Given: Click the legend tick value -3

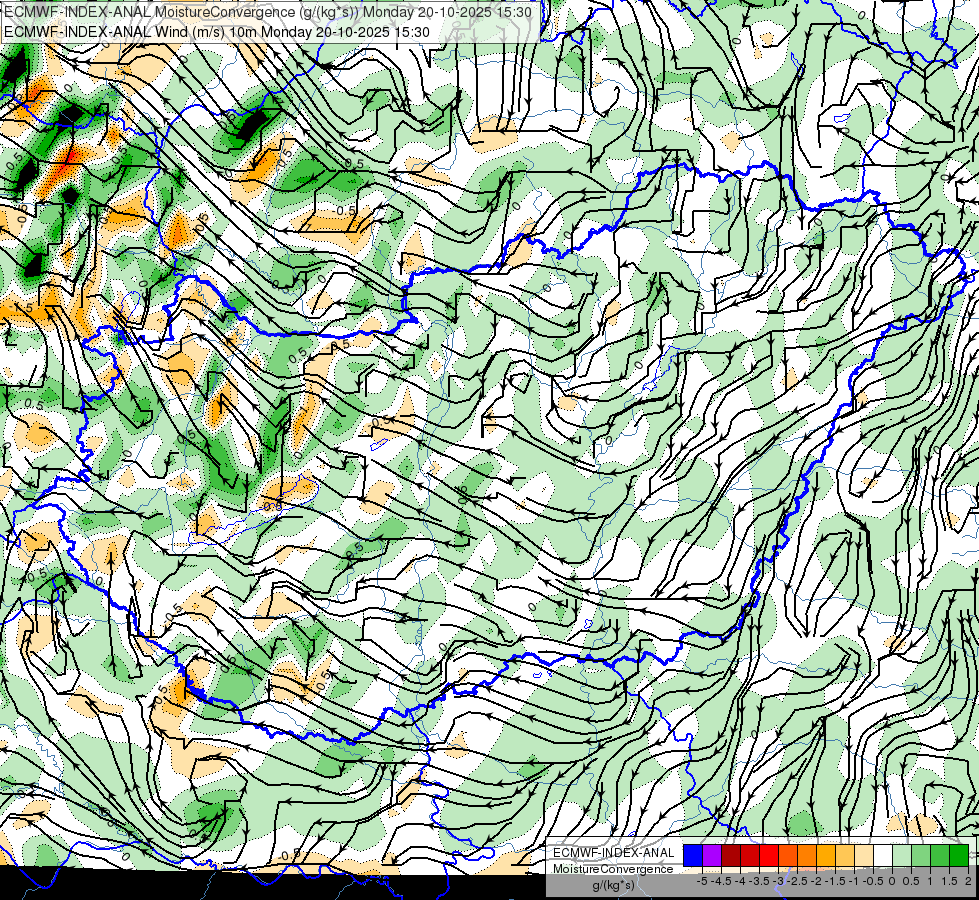Looking at the screenshot, I should pyautogui.click(x=779, y=881).
